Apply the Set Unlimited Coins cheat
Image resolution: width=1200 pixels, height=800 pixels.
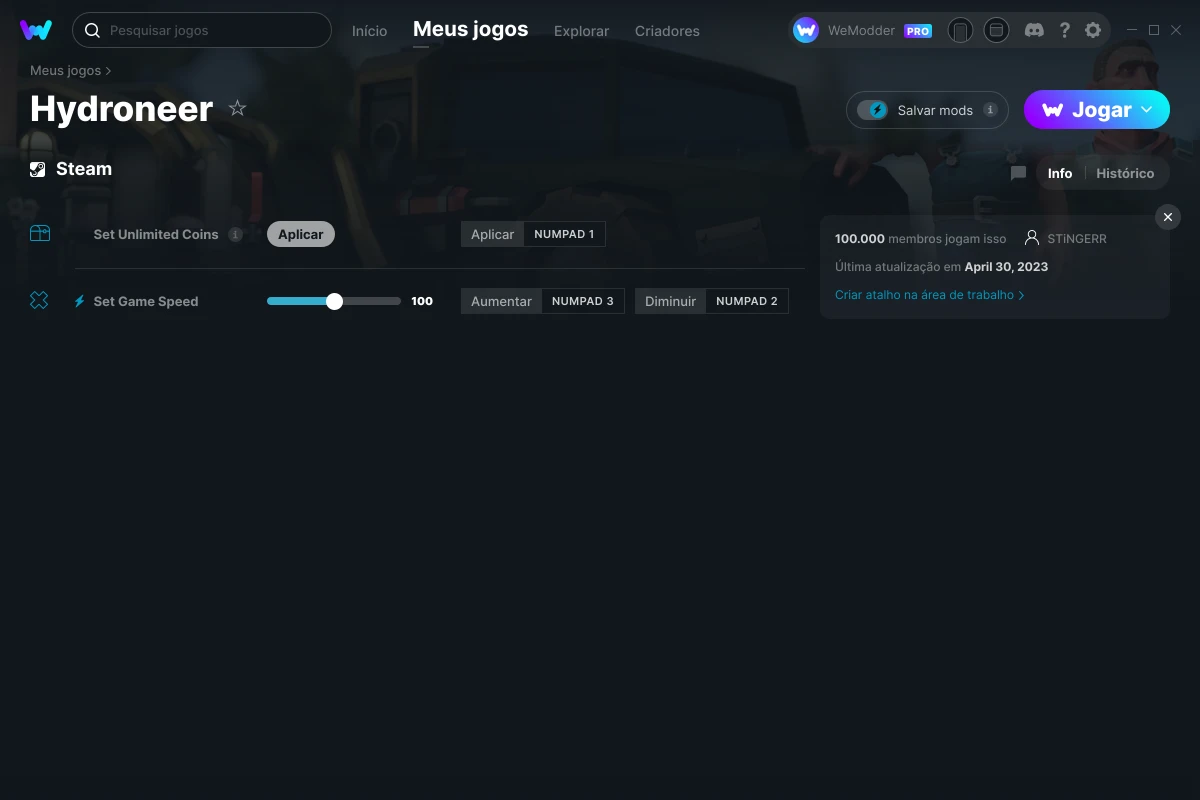click(x=301, y=234)
